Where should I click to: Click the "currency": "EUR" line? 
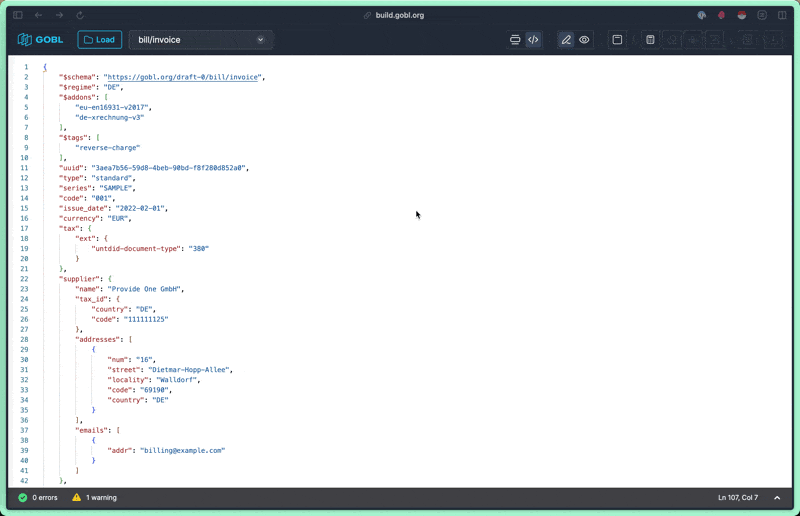(x=95, y=218)
